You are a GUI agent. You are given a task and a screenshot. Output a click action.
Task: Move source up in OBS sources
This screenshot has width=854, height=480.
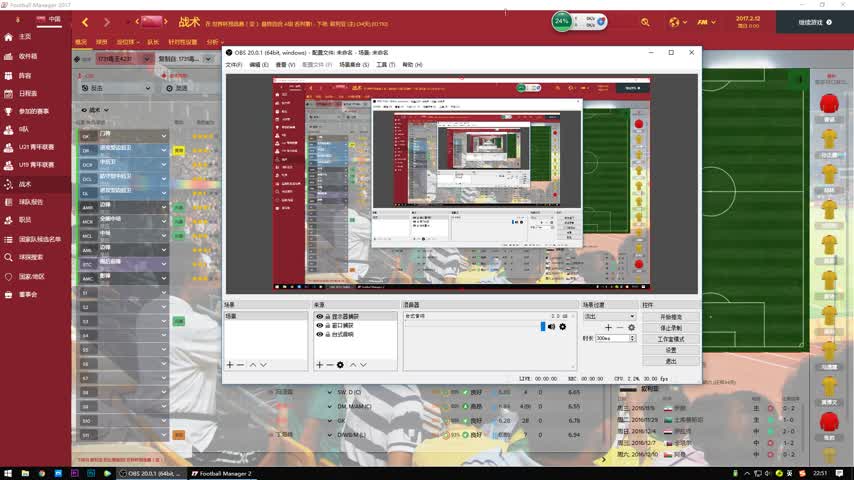coord(353,364)
